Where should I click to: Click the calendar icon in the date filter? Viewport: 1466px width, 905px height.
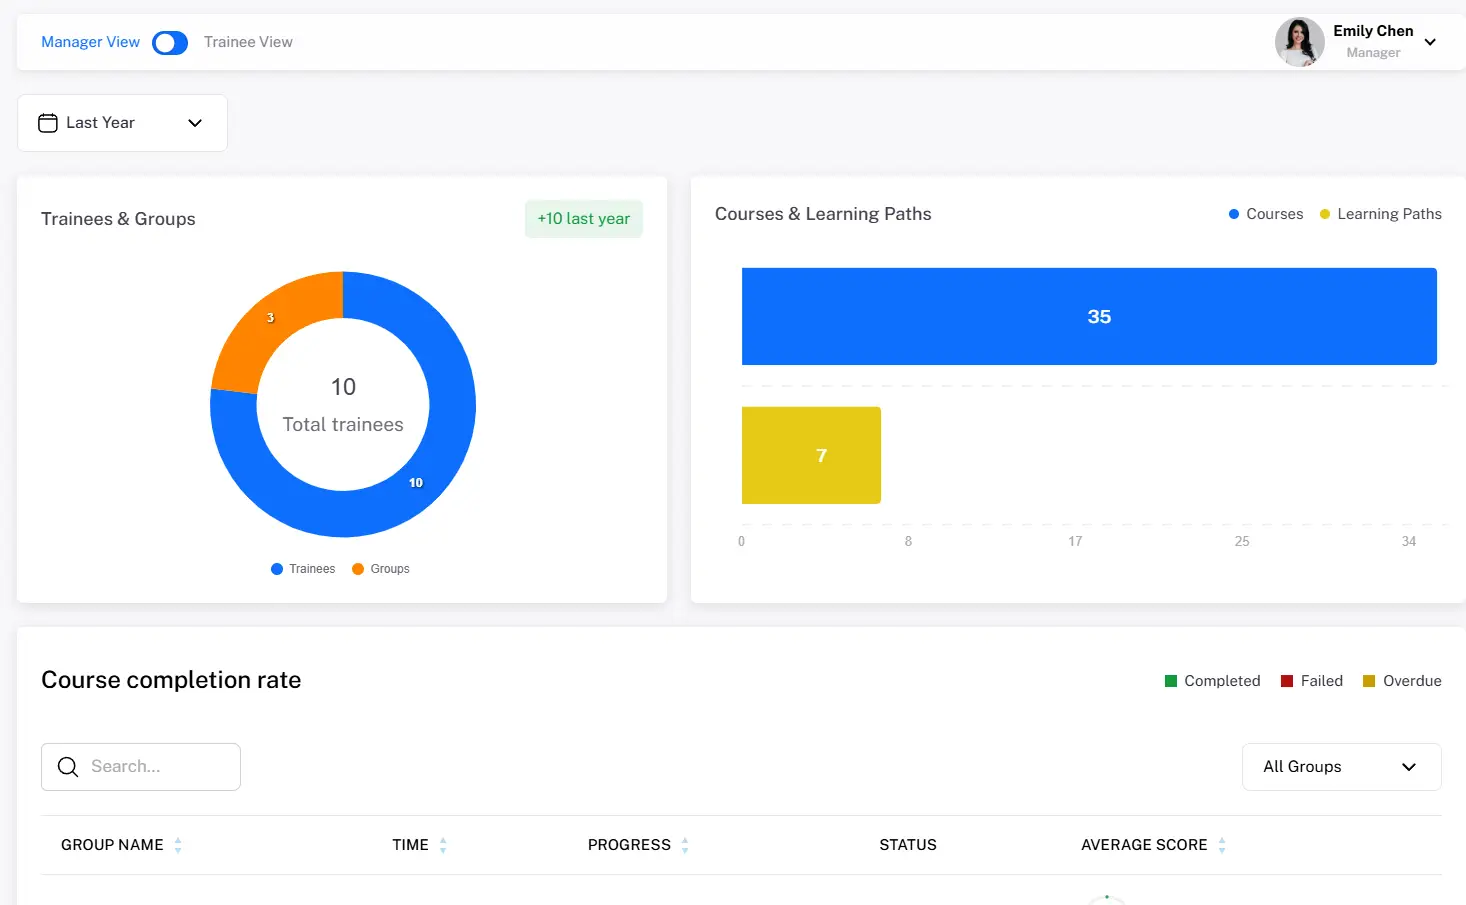[47, 122]
